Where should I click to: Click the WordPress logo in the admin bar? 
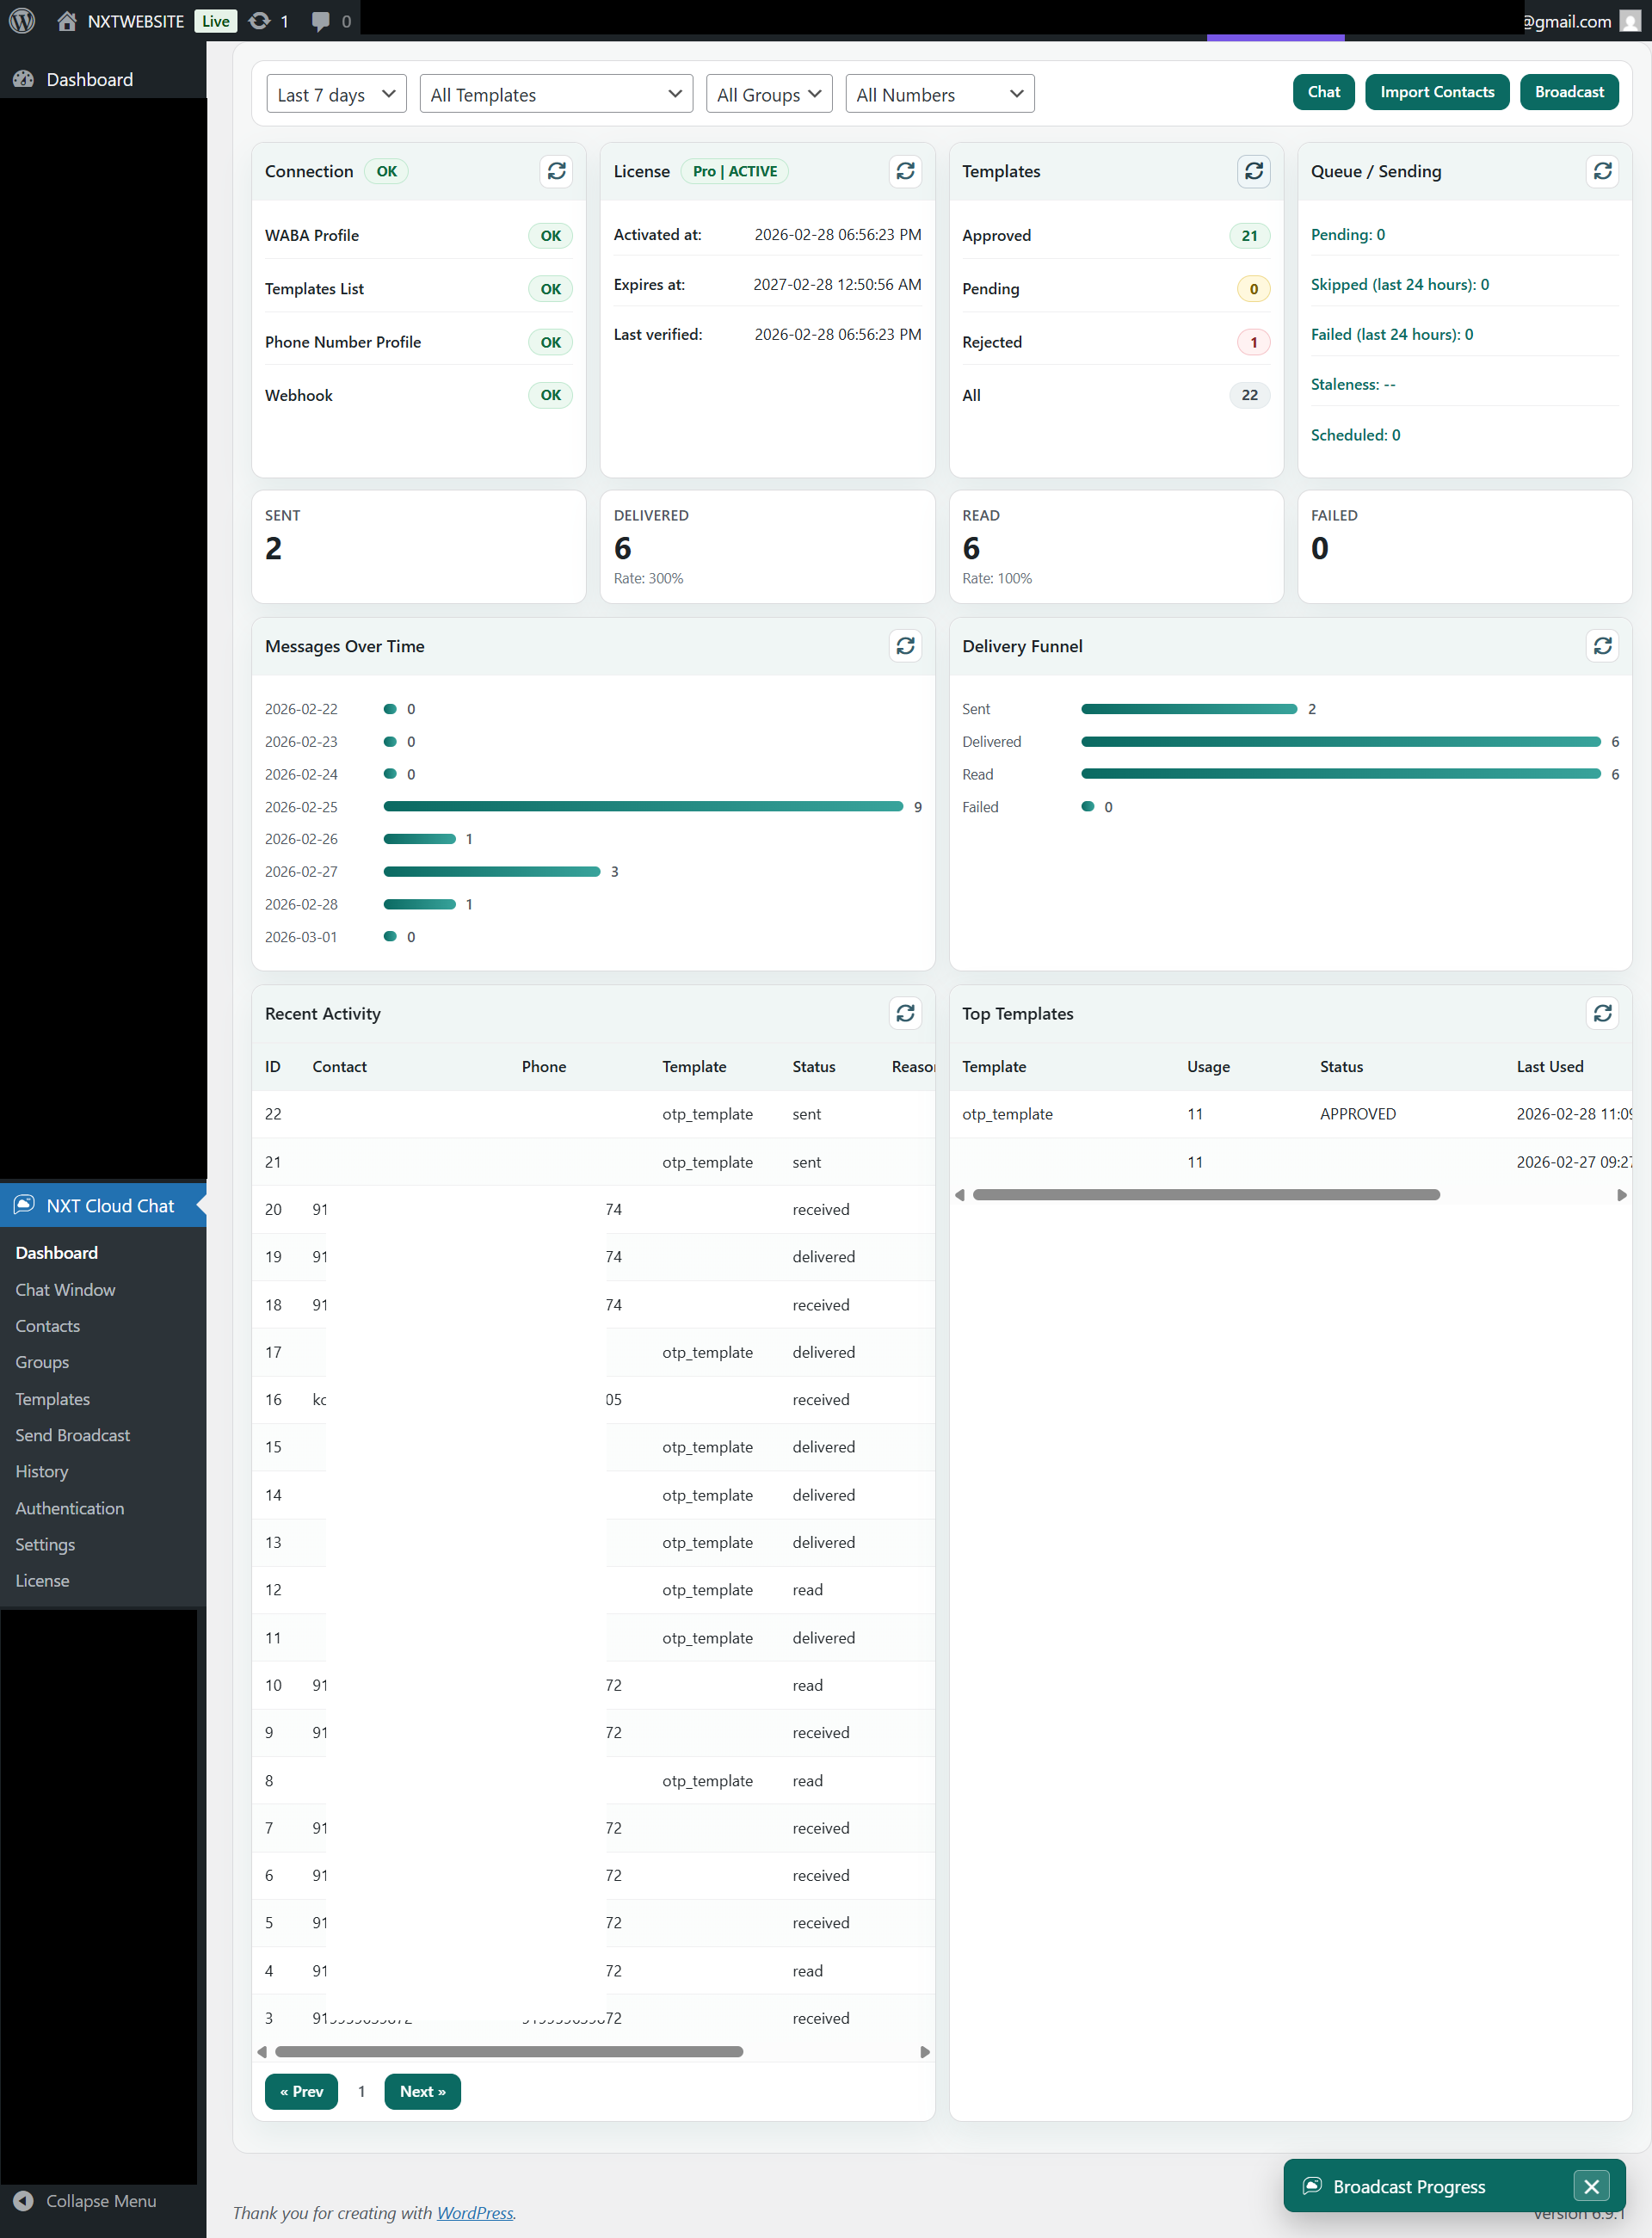click(21, 20)
